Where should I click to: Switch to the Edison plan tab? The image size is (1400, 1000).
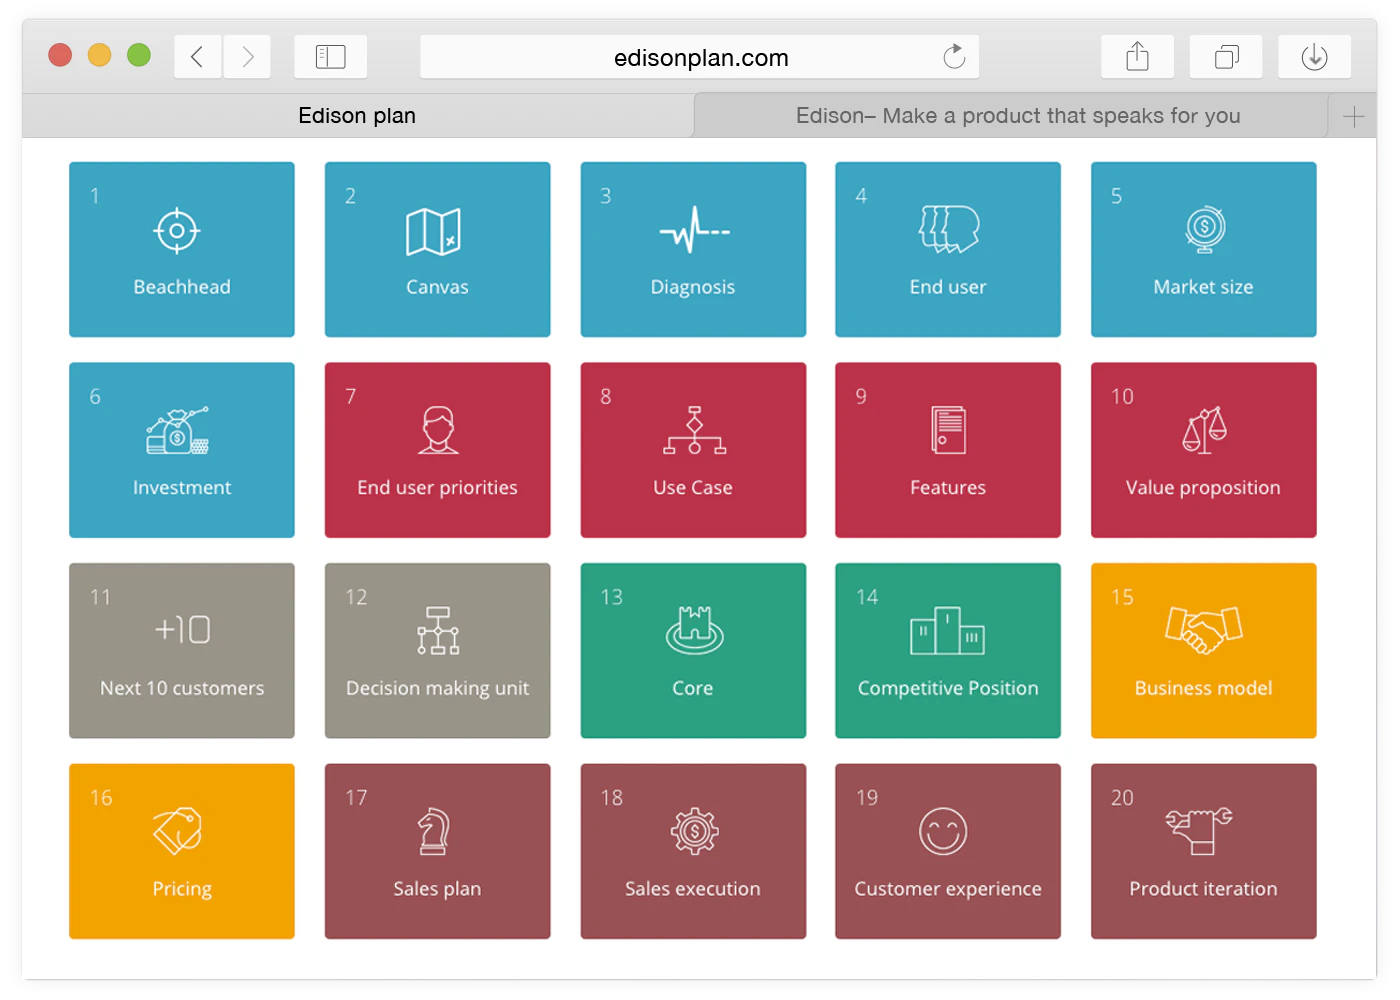[357, 116]
